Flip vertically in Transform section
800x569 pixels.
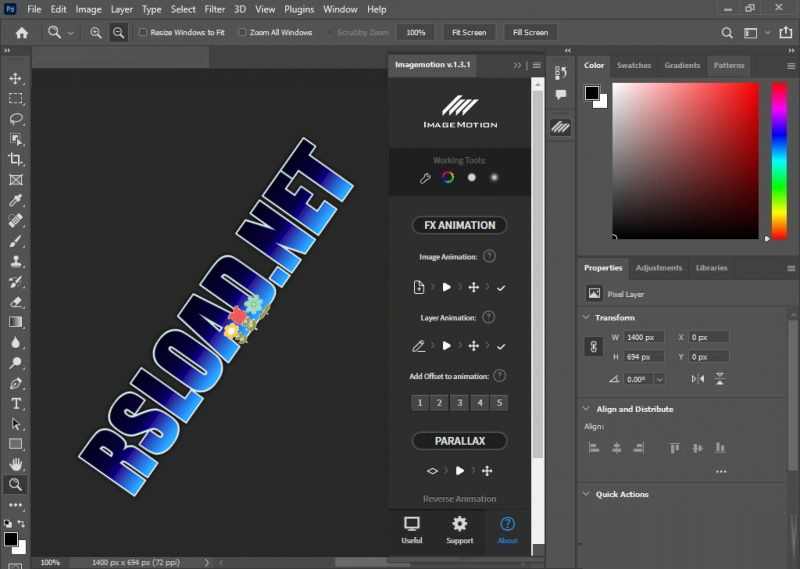click(719, 379)
